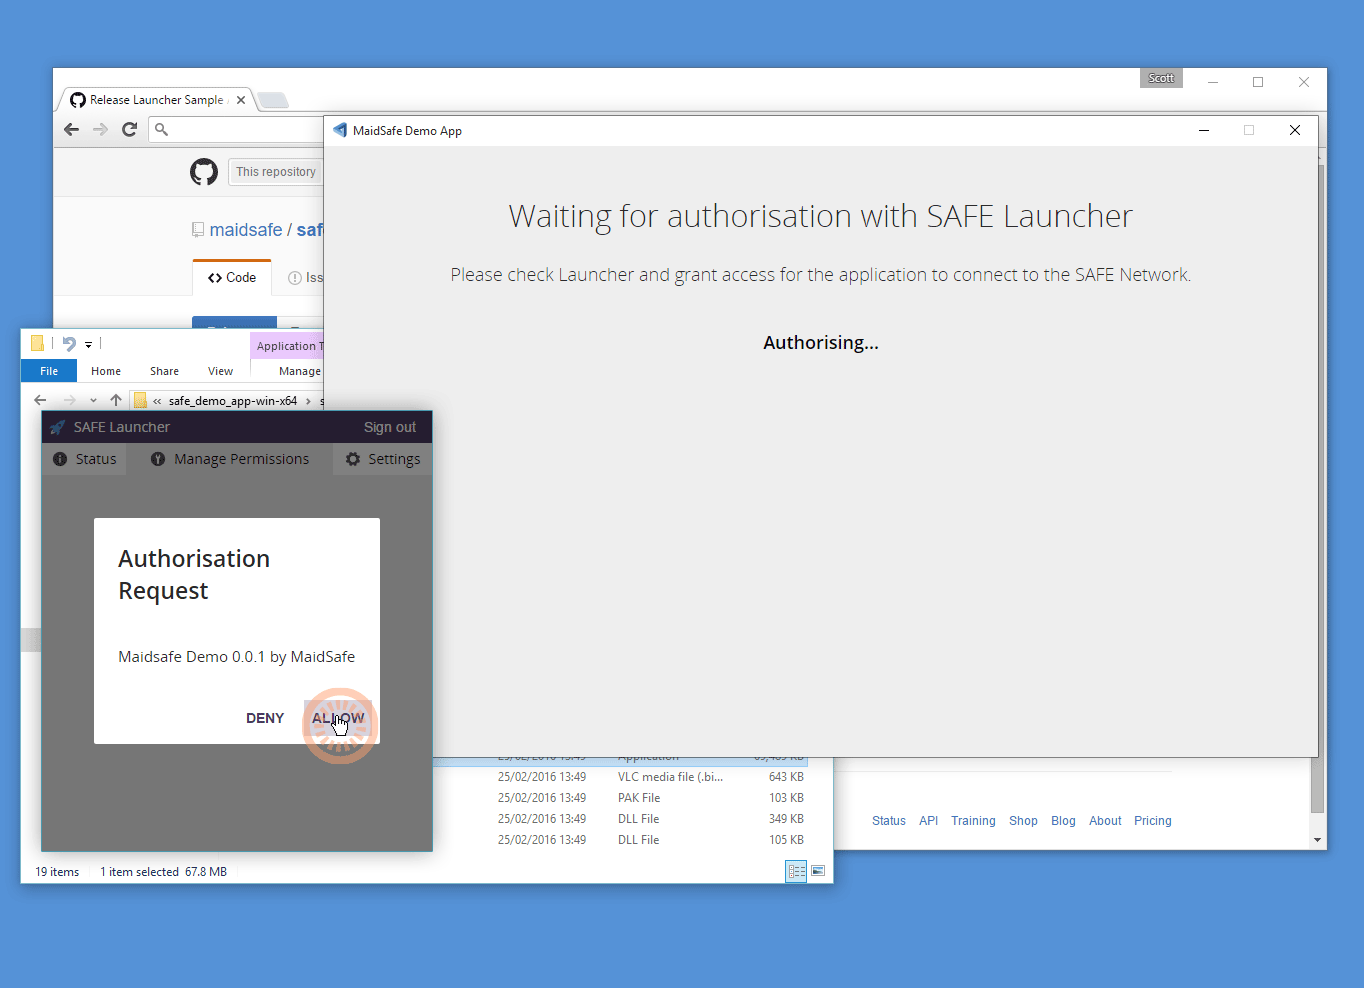Click the Settings gear icon in Launcher
Screen dimensions: 1364x988
tap(353, 459)
